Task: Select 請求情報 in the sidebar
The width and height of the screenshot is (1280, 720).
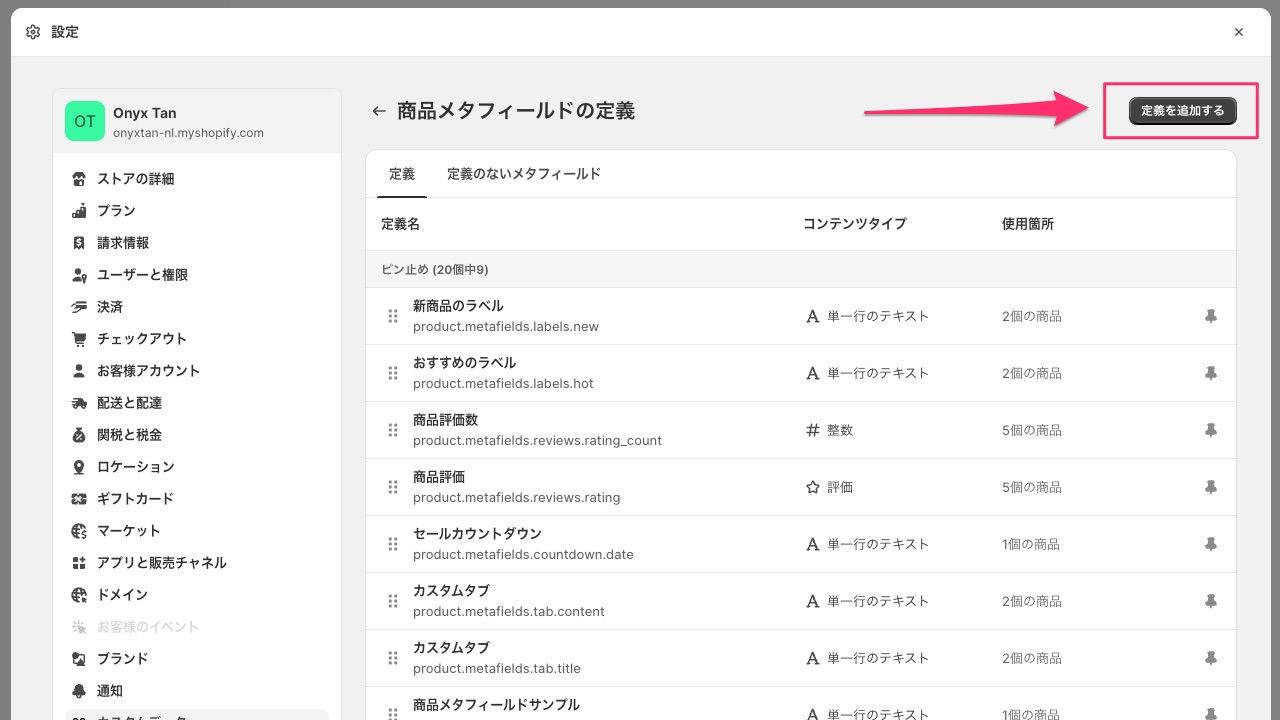Action: pos(123,243)
